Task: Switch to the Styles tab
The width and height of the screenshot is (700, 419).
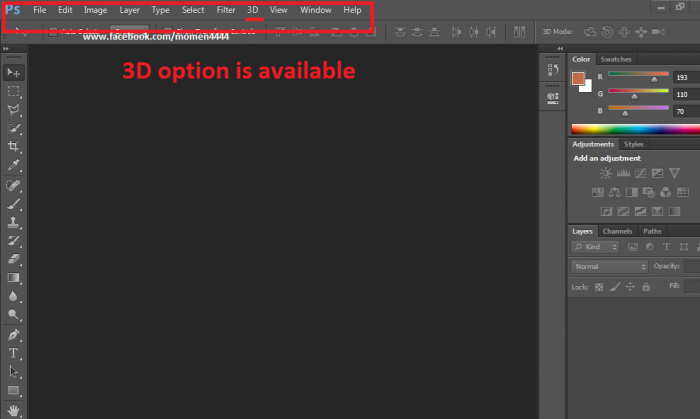Action: point(633,144)
